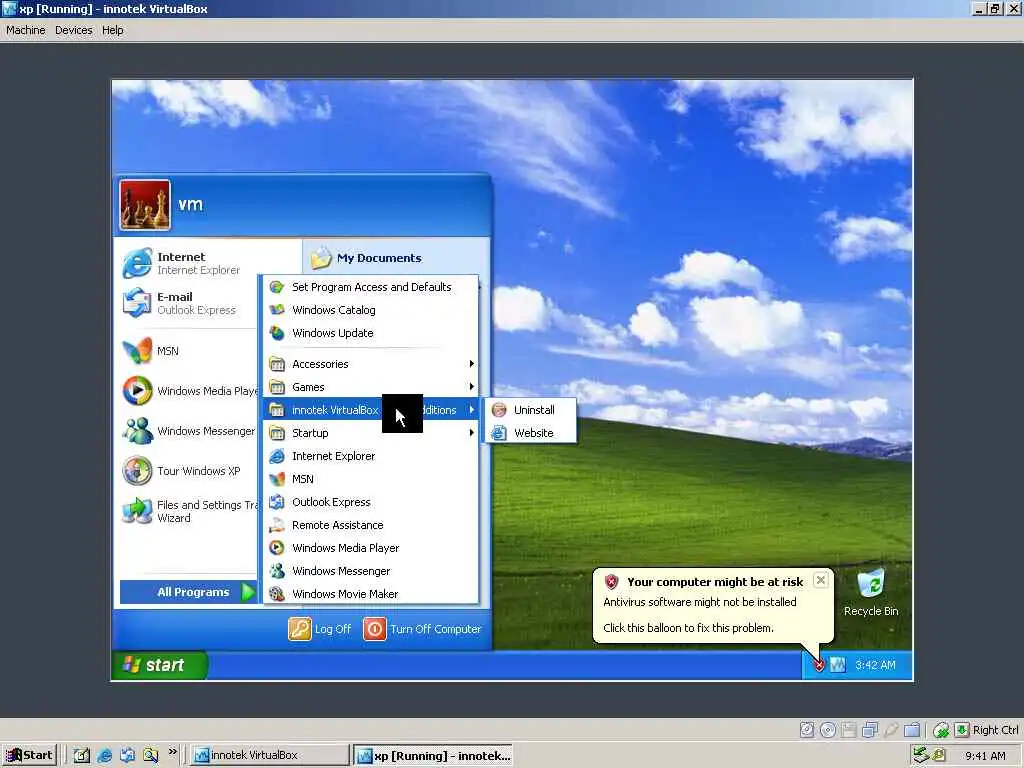This screenshot has width=1024, height=768.
Task: Click the network adapter status bar icon
Action: 869,730
